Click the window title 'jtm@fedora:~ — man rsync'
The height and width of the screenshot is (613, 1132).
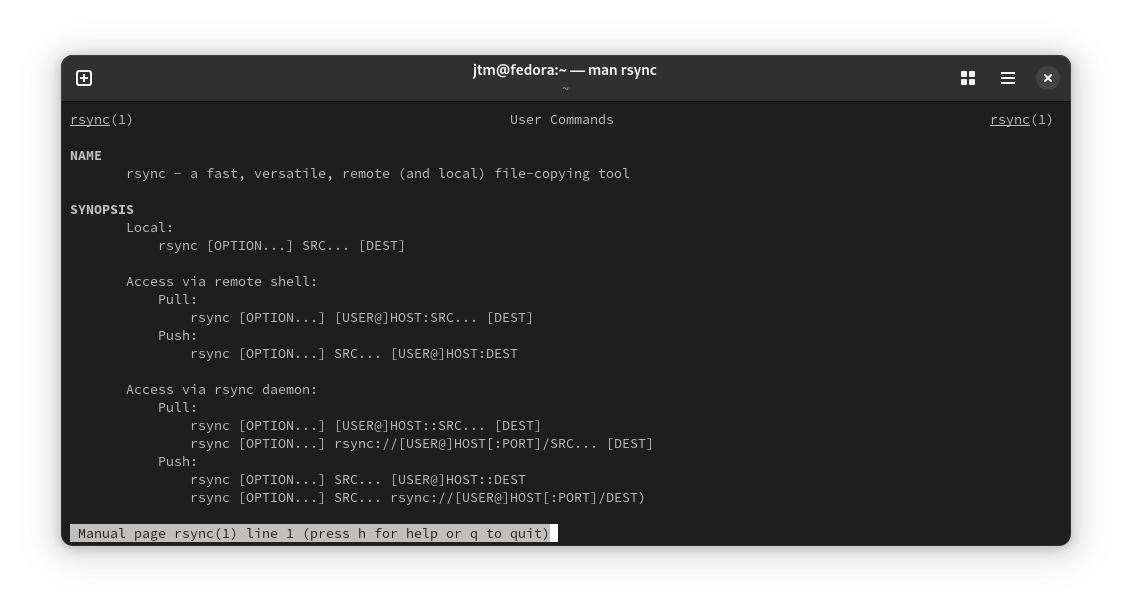[x=565, y=70]
